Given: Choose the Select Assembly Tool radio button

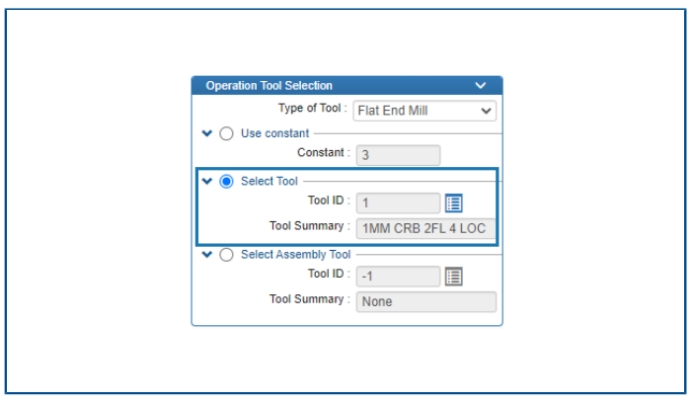Looking at the screenshot, I should point(226,255).
